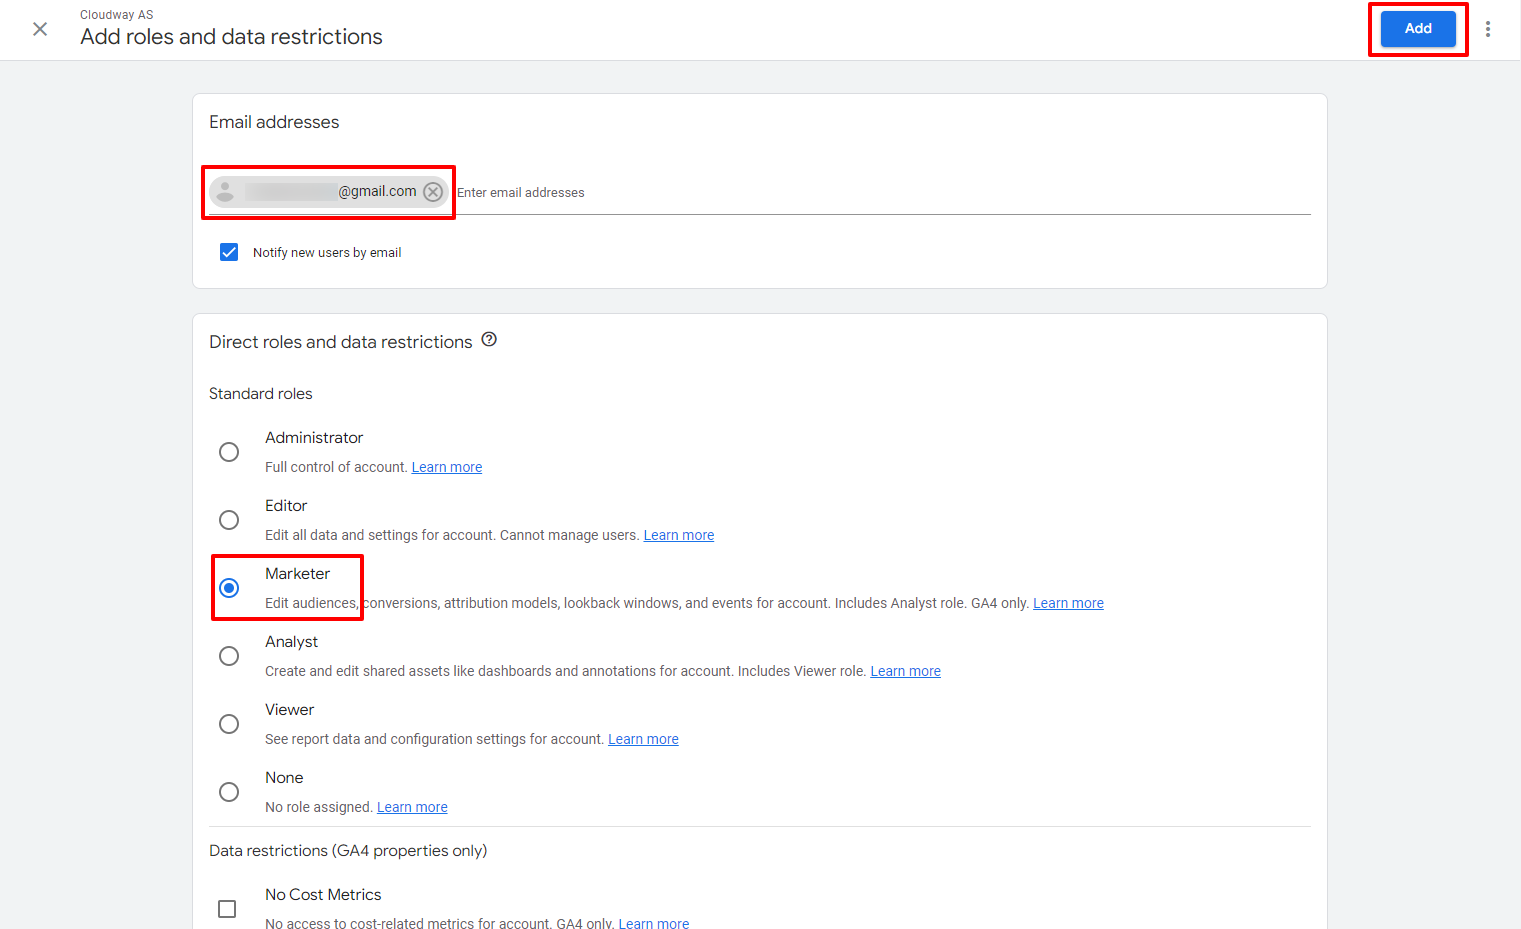Open Learn more about No Cost Metrics
This screenshot has height=929, width=1521.
click(653, 922)
